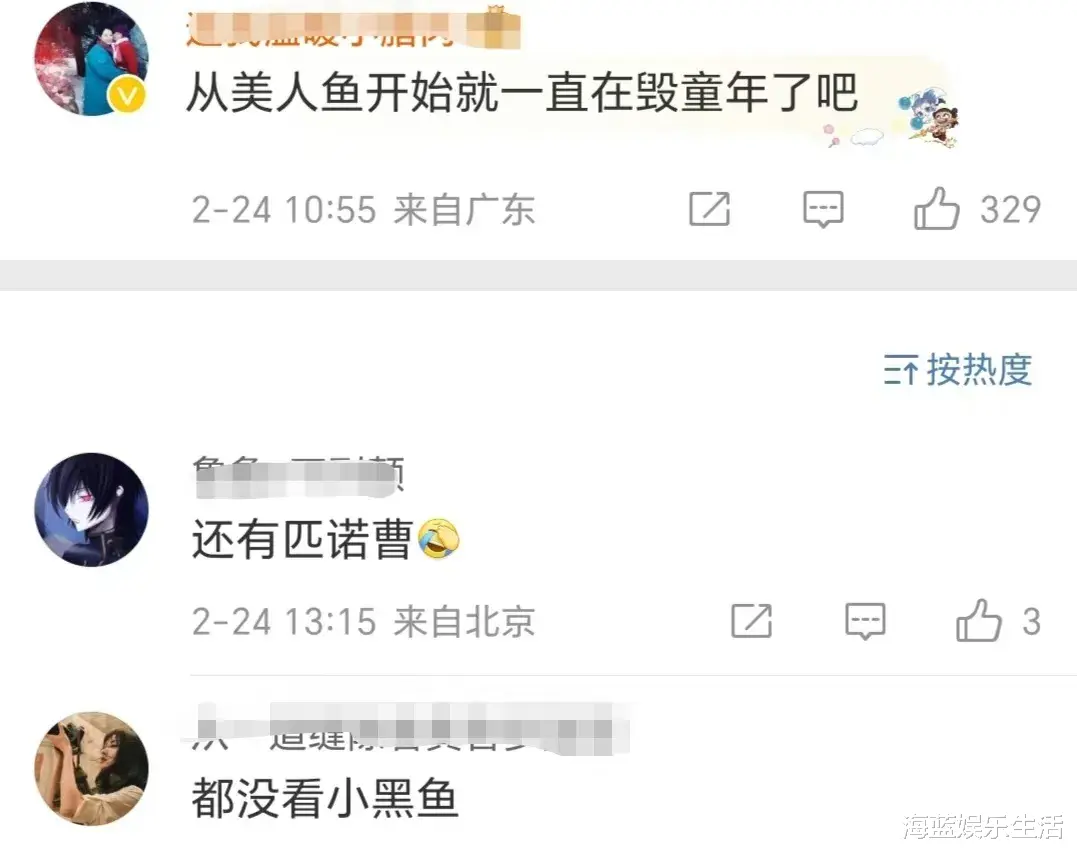The height and width of the screenshot is (857, 1077).
Task: Click the blurred username above 还有匹诺曹
Action: (x=299, y=477)
